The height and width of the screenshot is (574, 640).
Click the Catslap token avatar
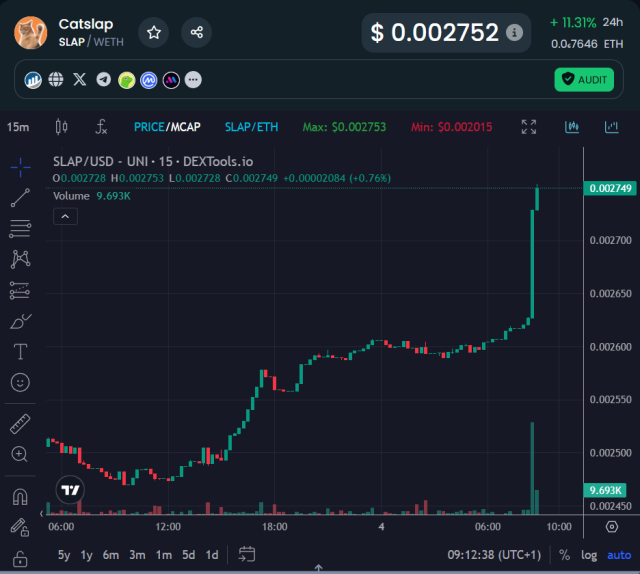tap(31, 33)
